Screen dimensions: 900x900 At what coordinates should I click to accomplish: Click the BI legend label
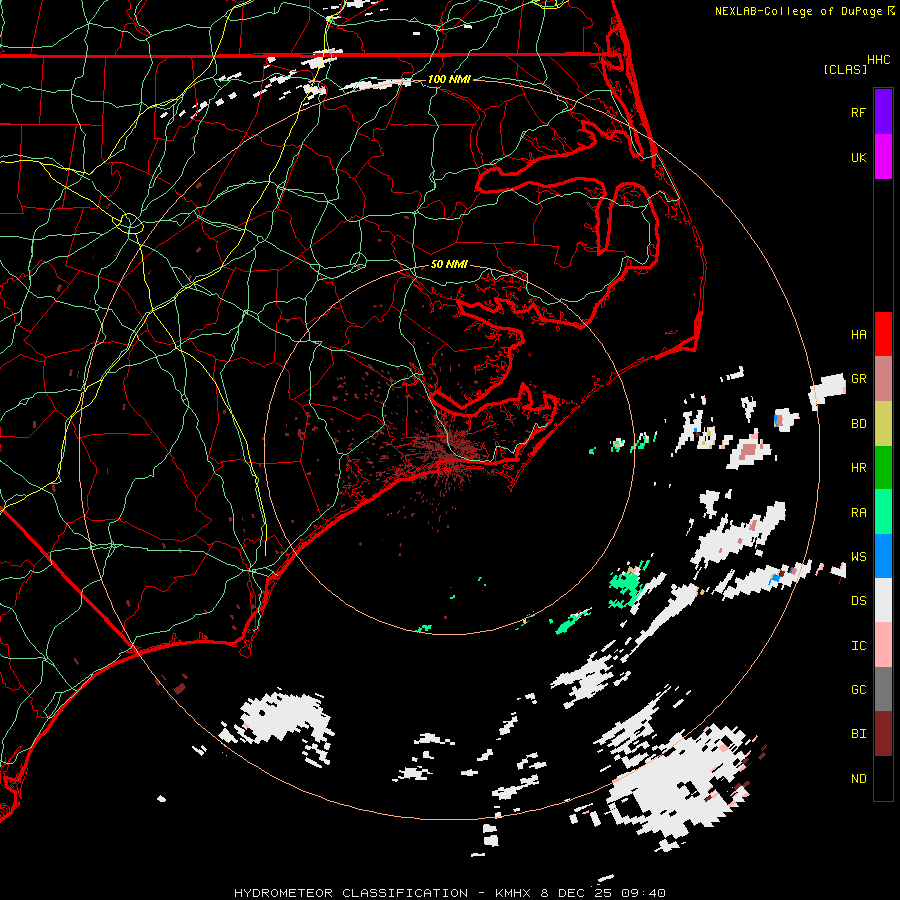click(x=859, y=734)
